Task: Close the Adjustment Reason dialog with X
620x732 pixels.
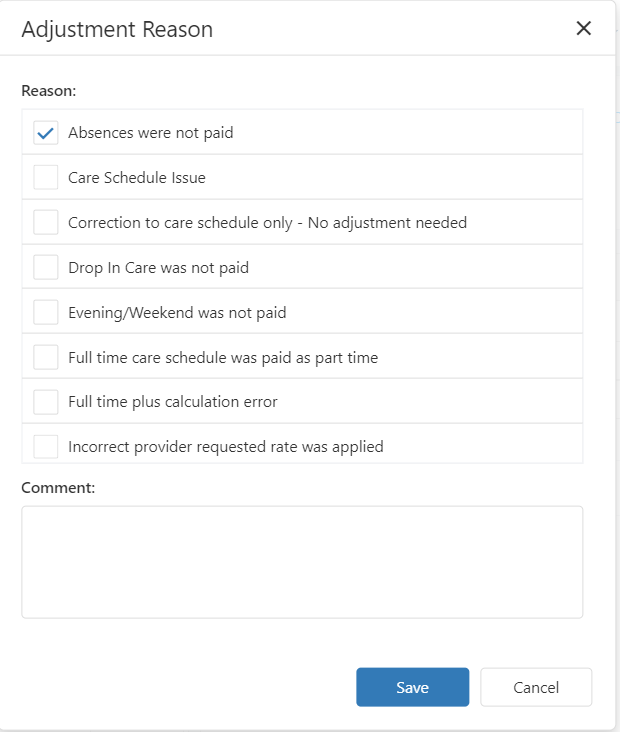Action: 584,28
